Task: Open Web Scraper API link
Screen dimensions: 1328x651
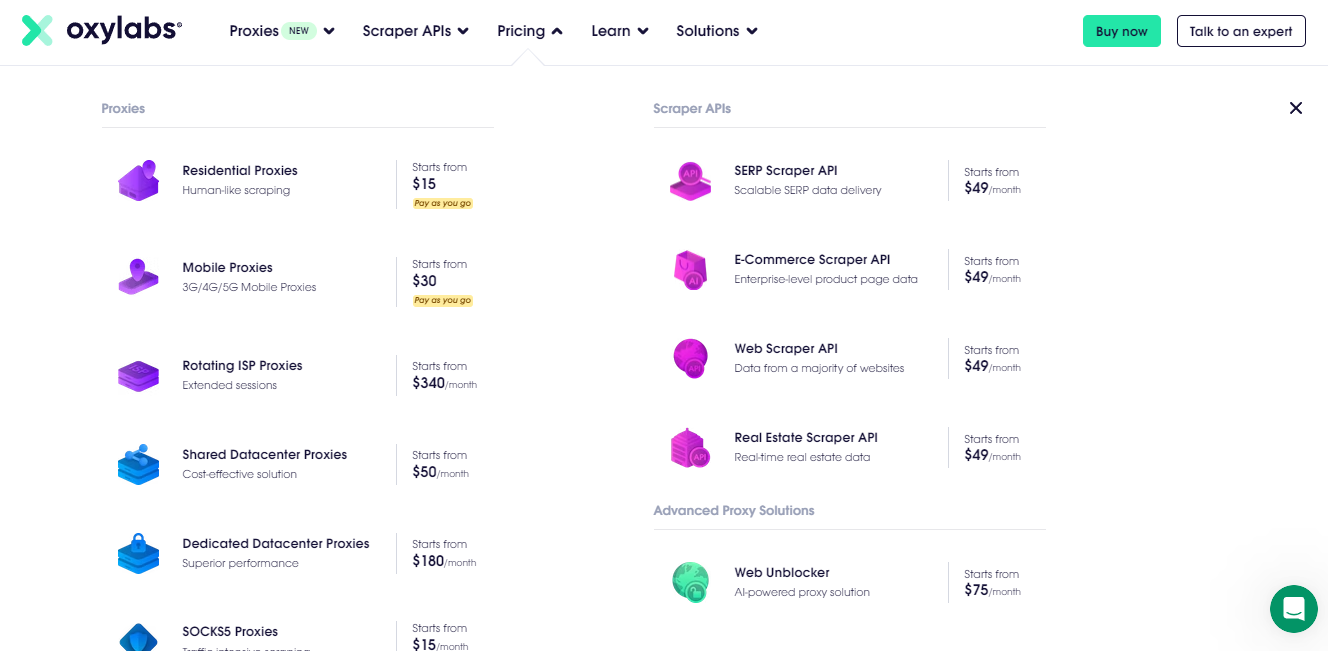Action: coord(786,349)
